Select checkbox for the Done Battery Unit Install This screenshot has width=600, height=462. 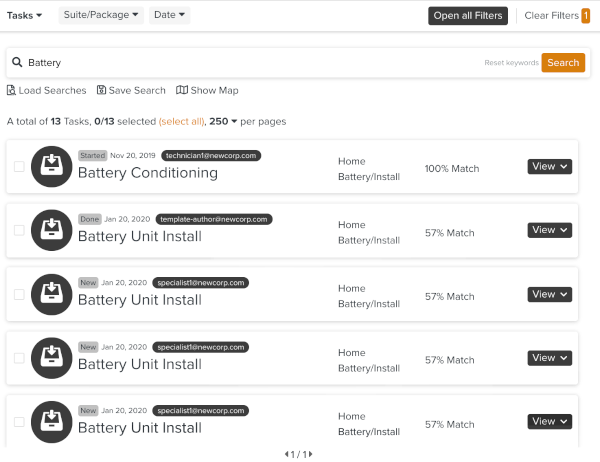pyautogui.click(x=19, y=230)
